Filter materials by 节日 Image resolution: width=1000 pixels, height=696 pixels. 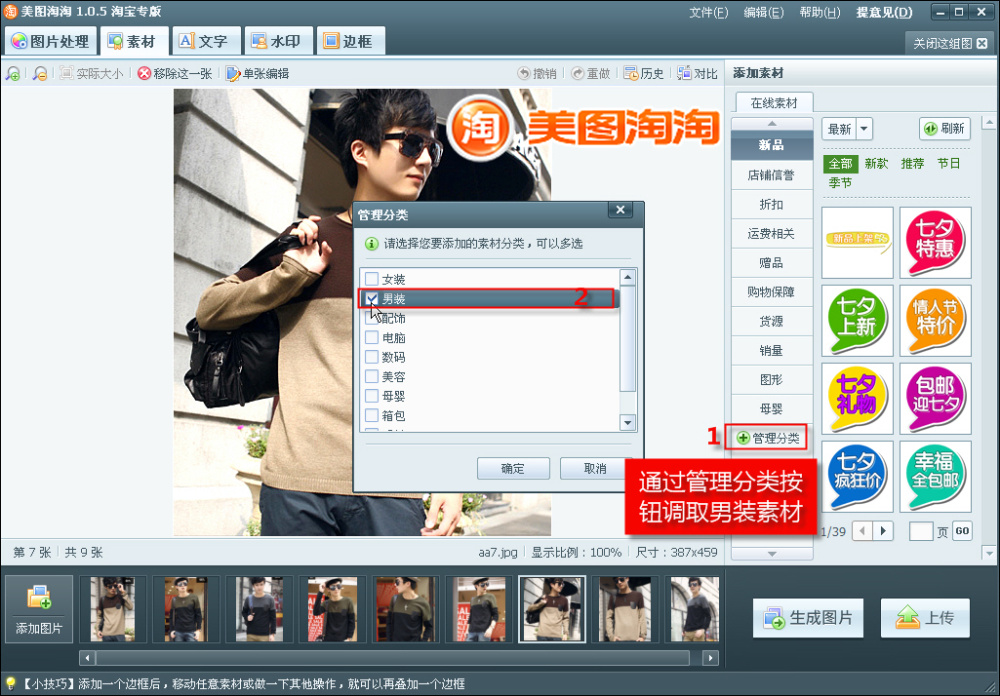(x=949, y=164)
